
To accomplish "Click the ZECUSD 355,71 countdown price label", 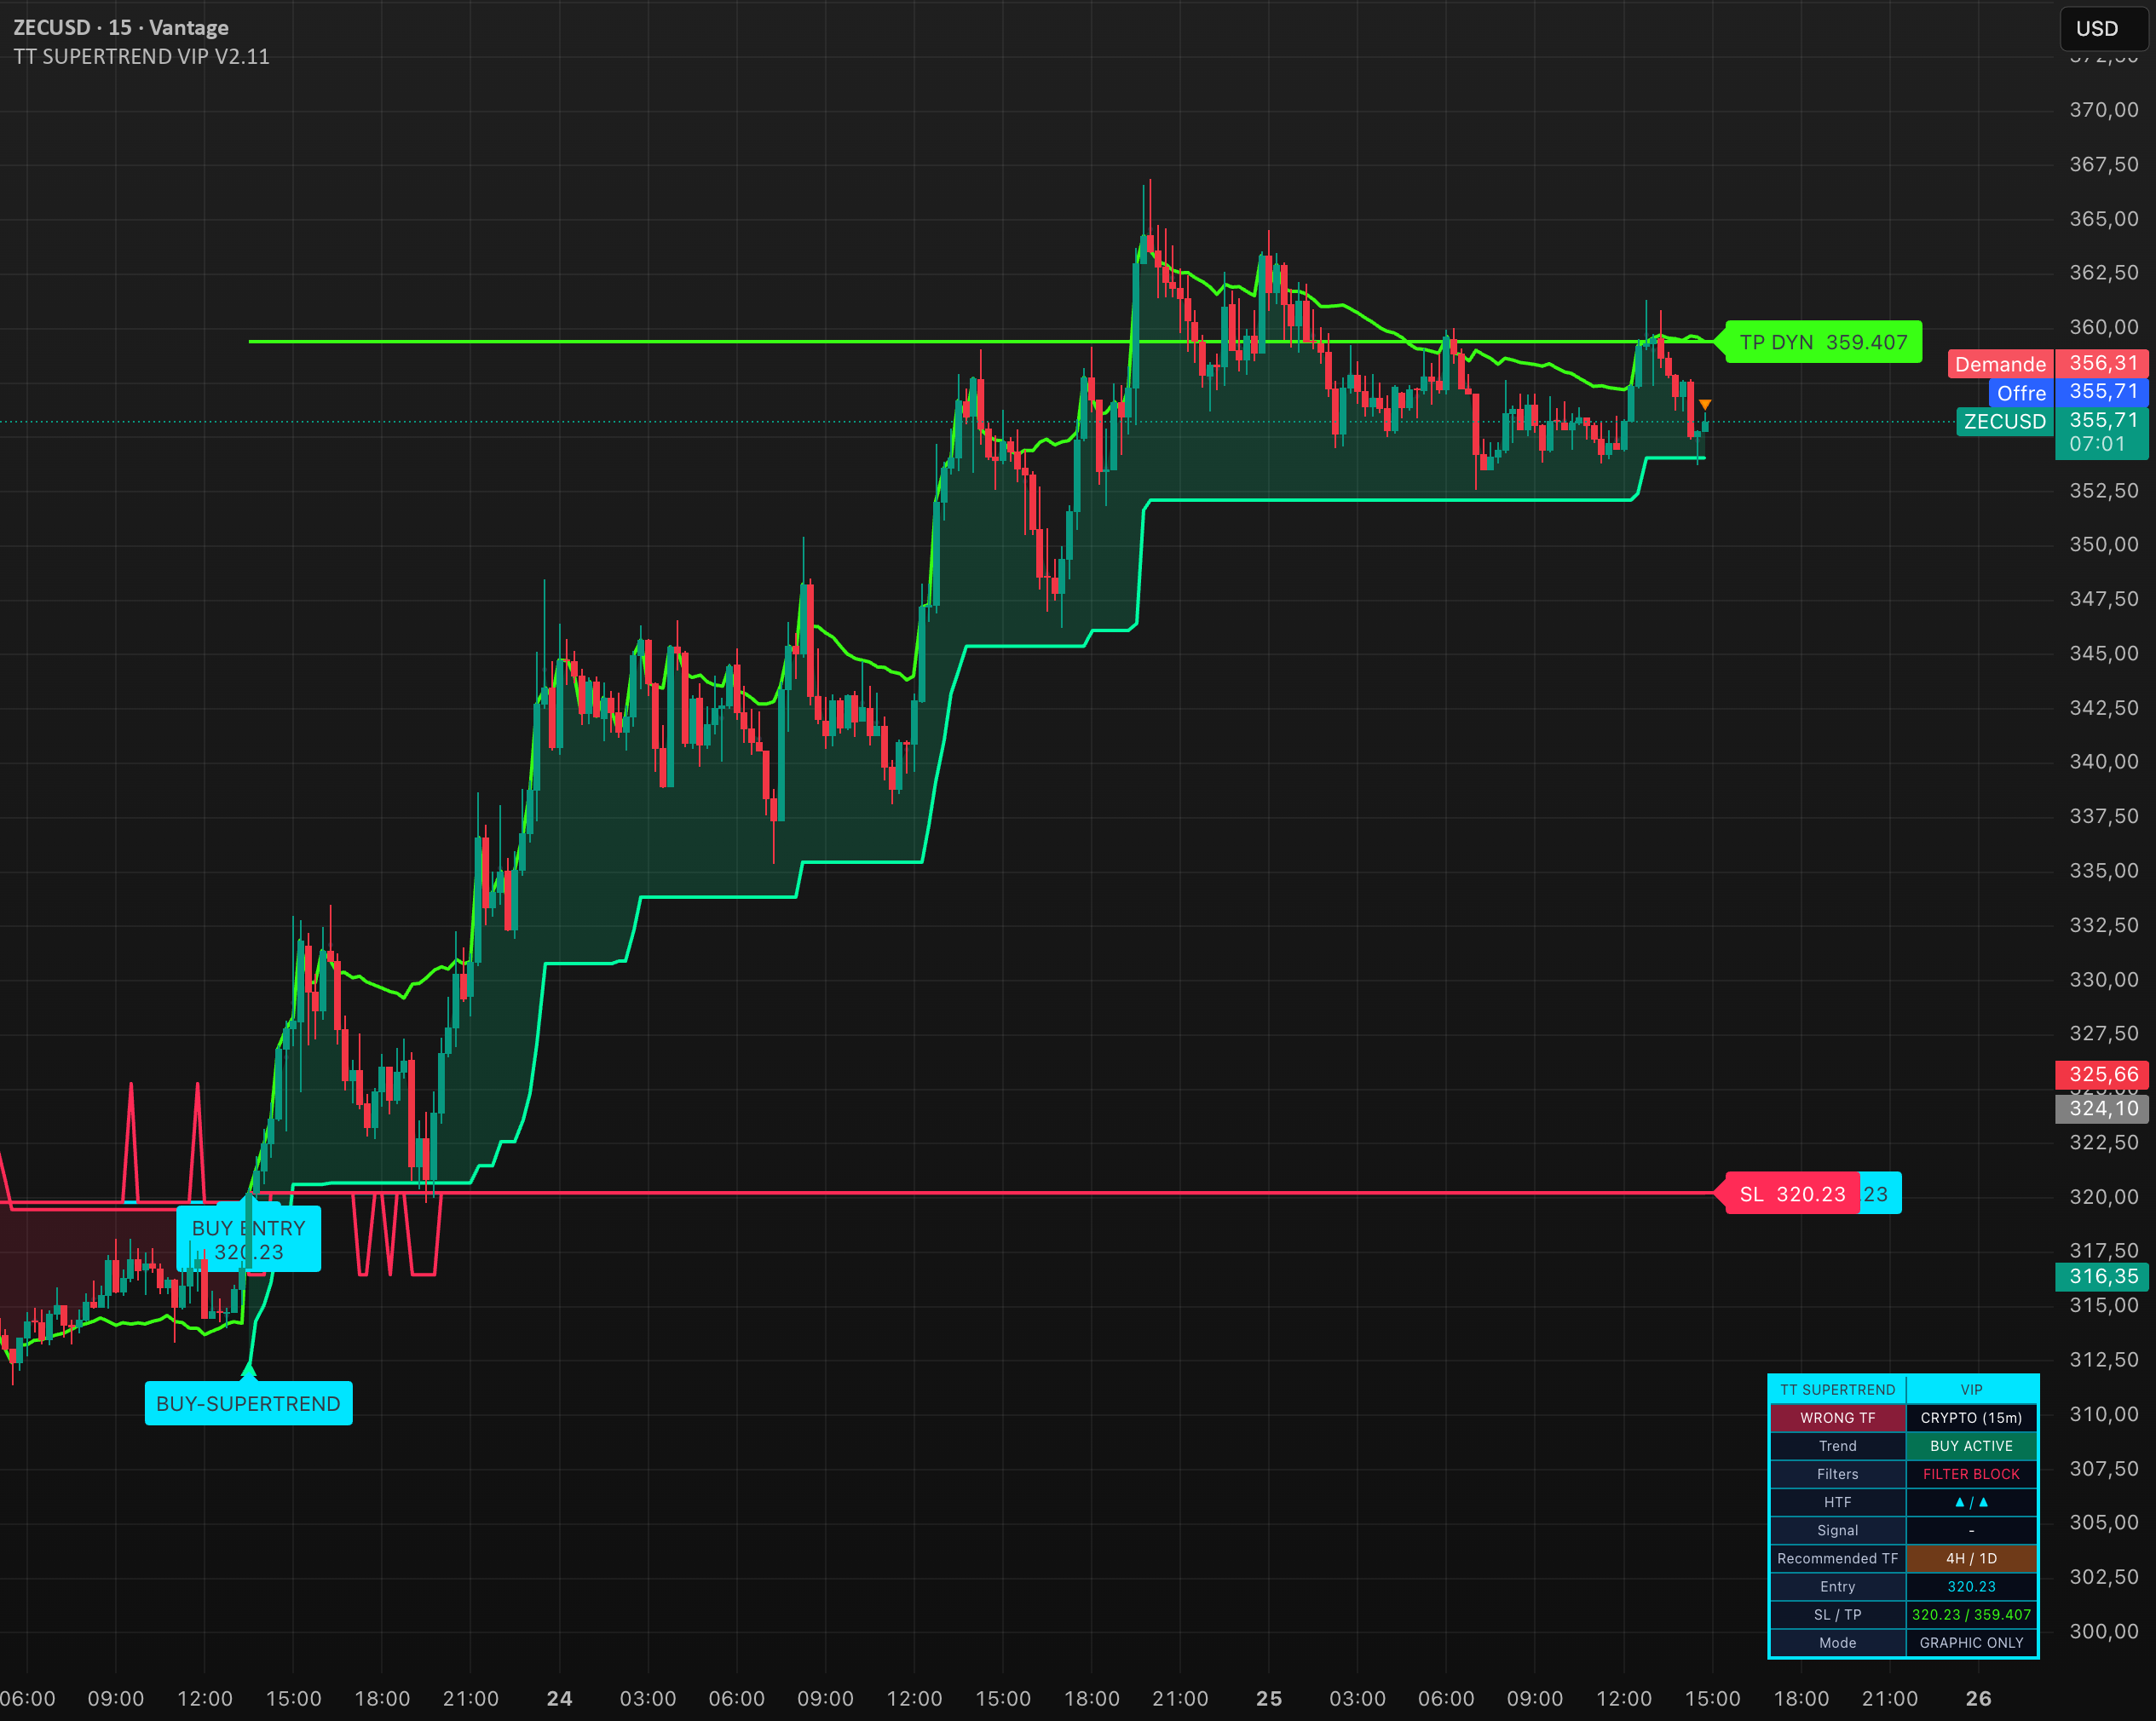I will [x=2052, y=432].
